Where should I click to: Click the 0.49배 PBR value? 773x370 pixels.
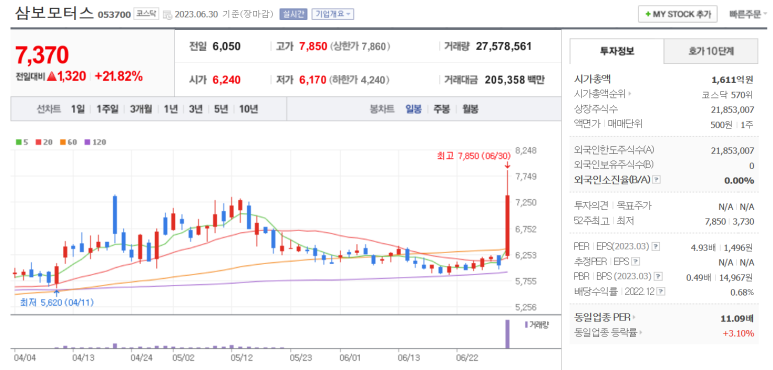tap(698, 277)
